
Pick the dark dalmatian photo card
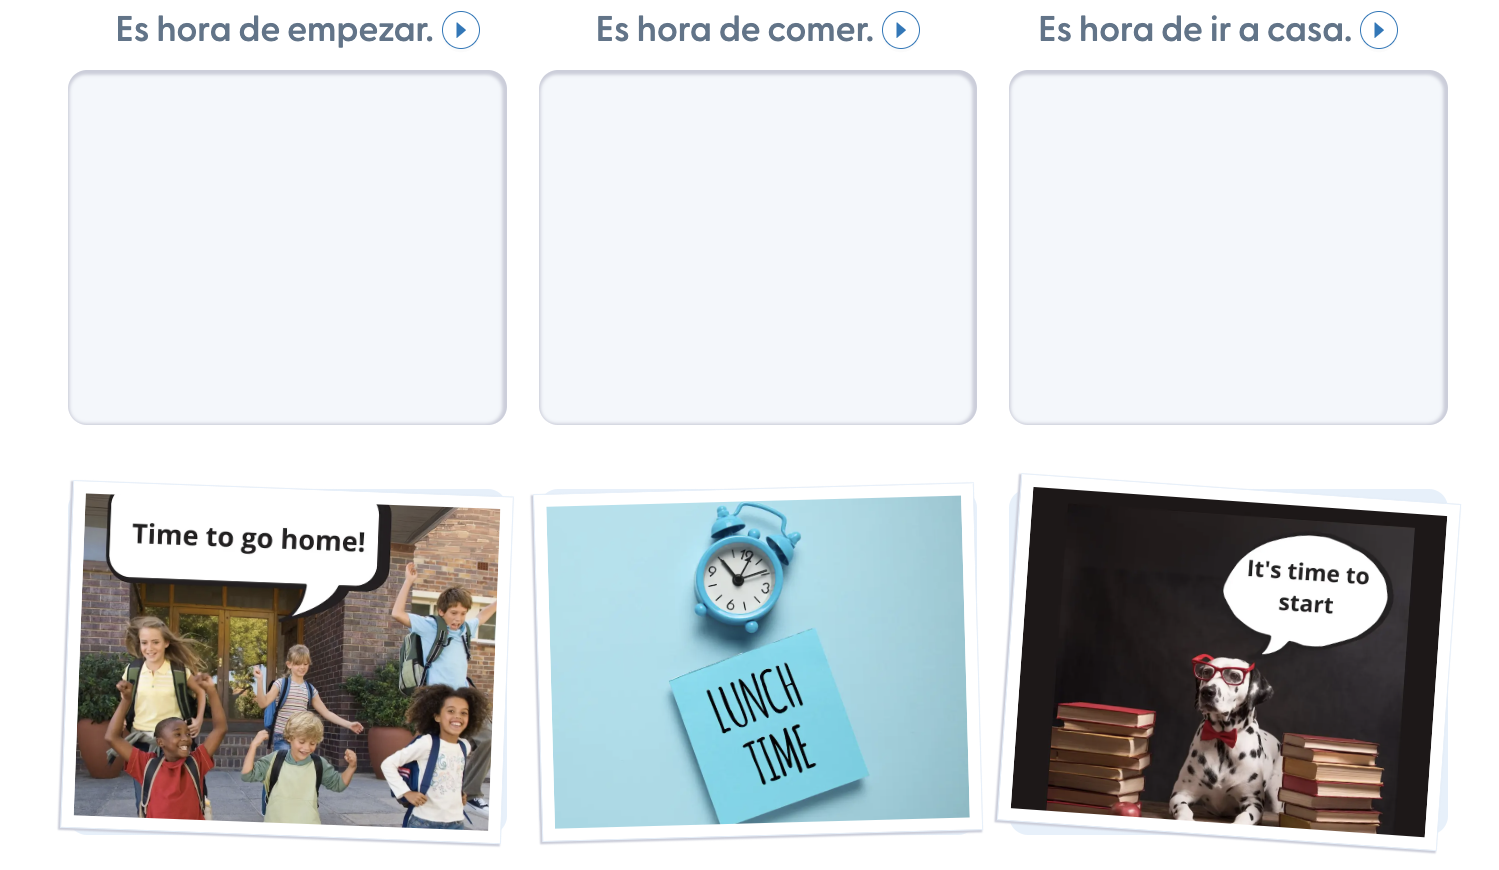[1228, 662]
